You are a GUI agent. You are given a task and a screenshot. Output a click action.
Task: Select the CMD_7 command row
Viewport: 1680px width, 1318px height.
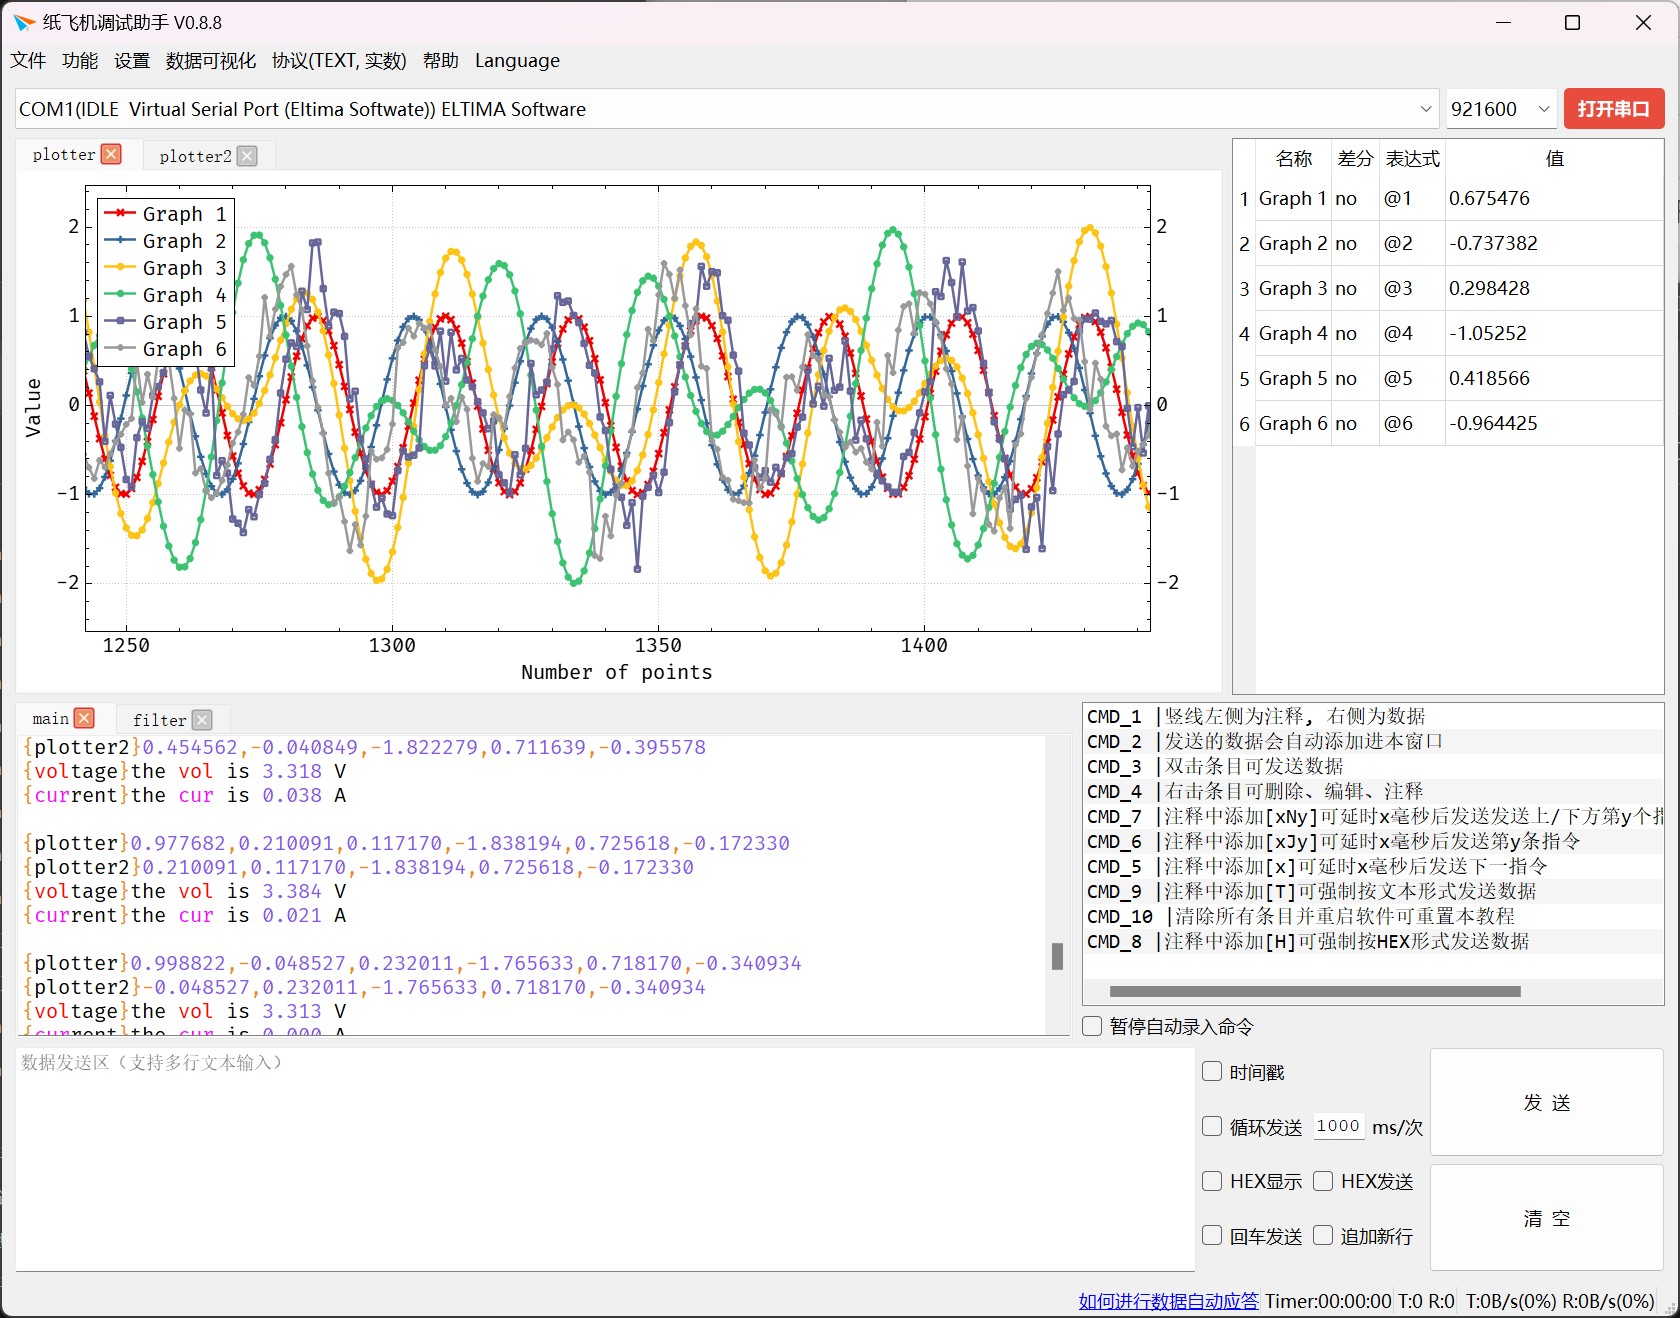point(1374,816)
